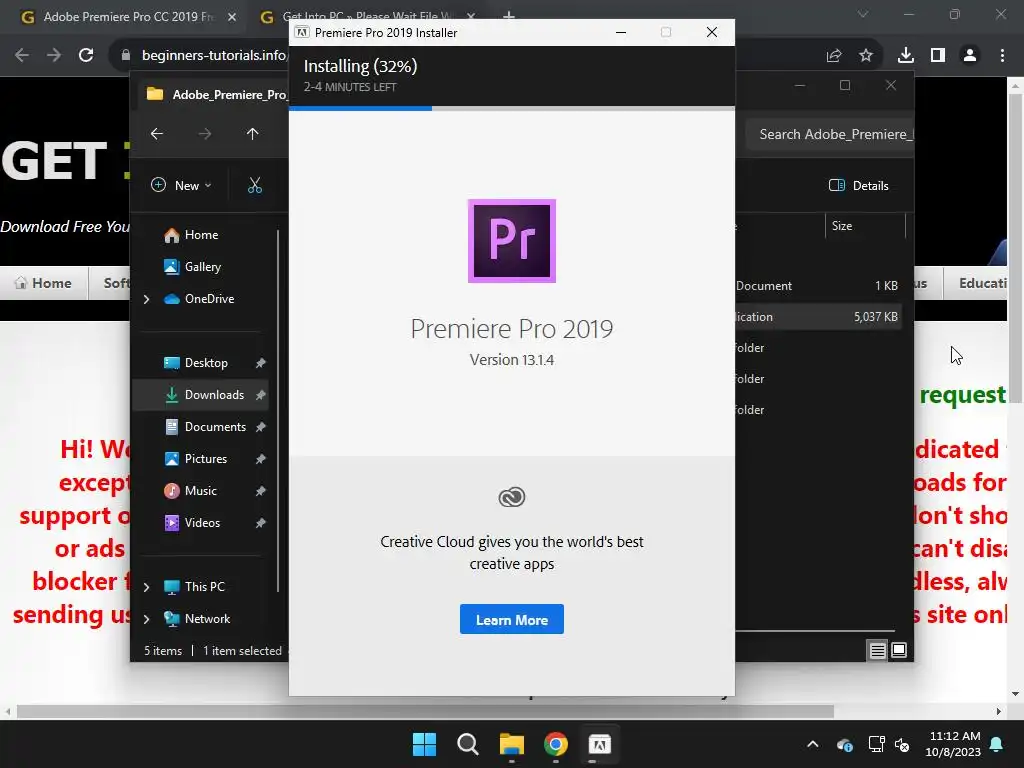The width and height of the screenshot is (1024, 768).
Task: Open taskbar Search
Action: click(468, 744)
